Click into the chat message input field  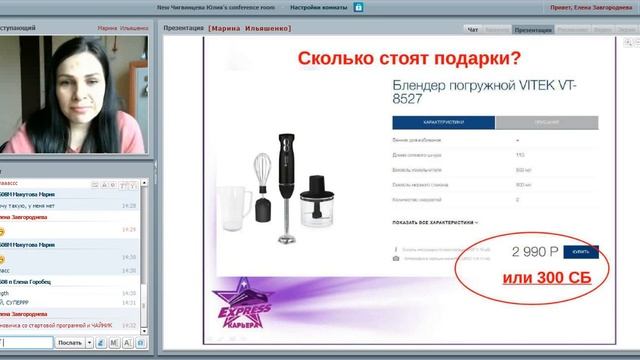coord(27,343)
